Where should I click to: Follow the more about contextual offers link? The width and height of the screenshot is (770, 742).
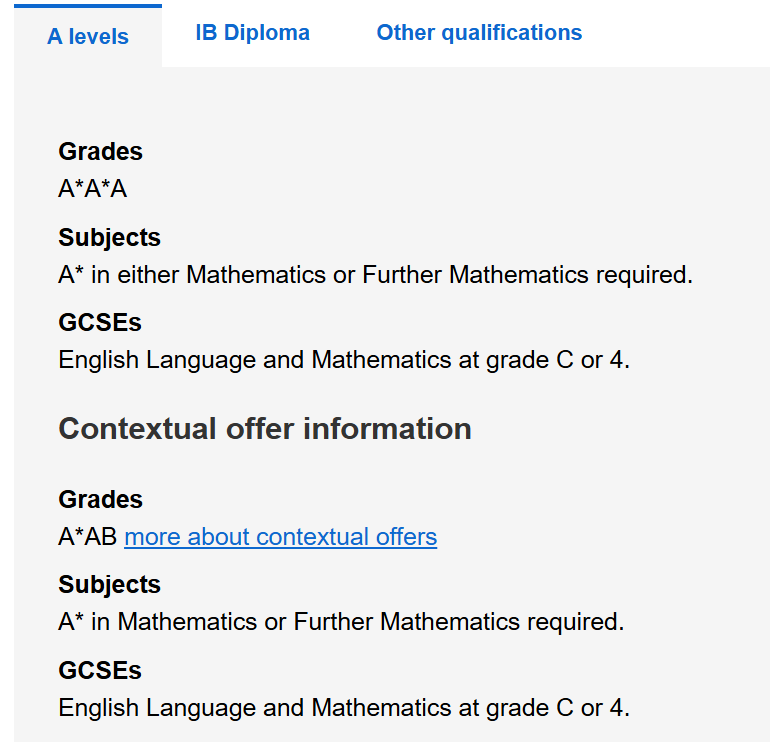[280, 536]
